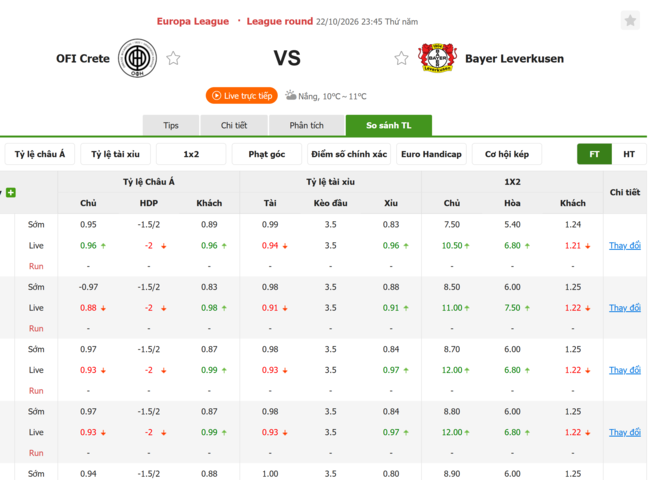Select the 1x2 odds filter
The height and width of the screenshot is (480, 650).
coord(191,154)
